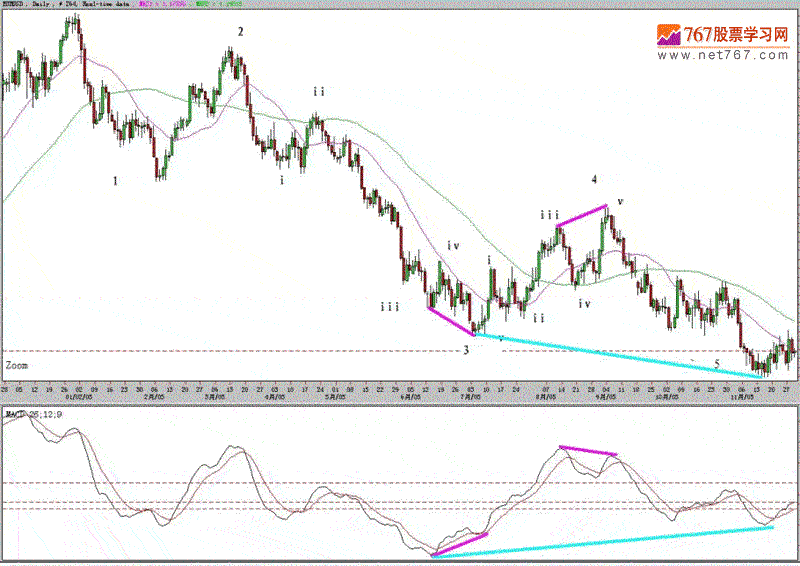Click the date axis below the price chart
Screen dimensions: 800x566
(x=400, y=392)
